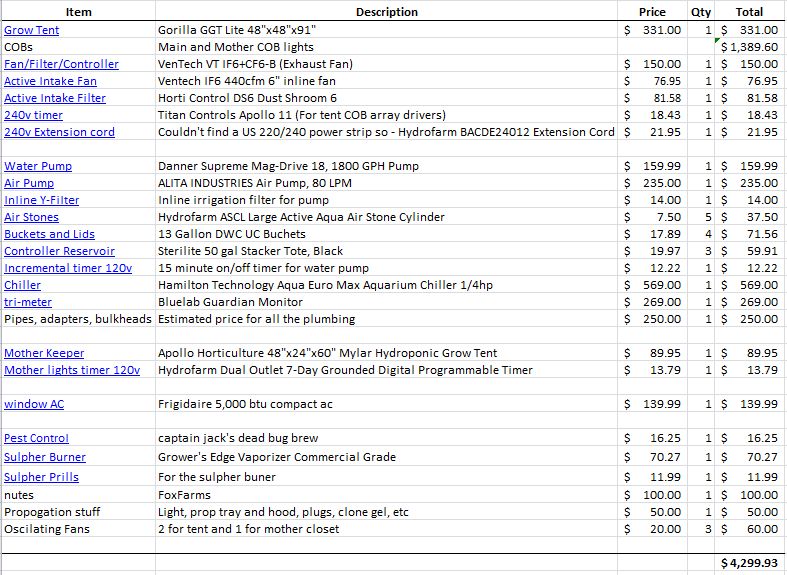This screenshot has width=787, height=575.
Task: Click the Chiller price 569.00 cell
Action: coord(652,285)
